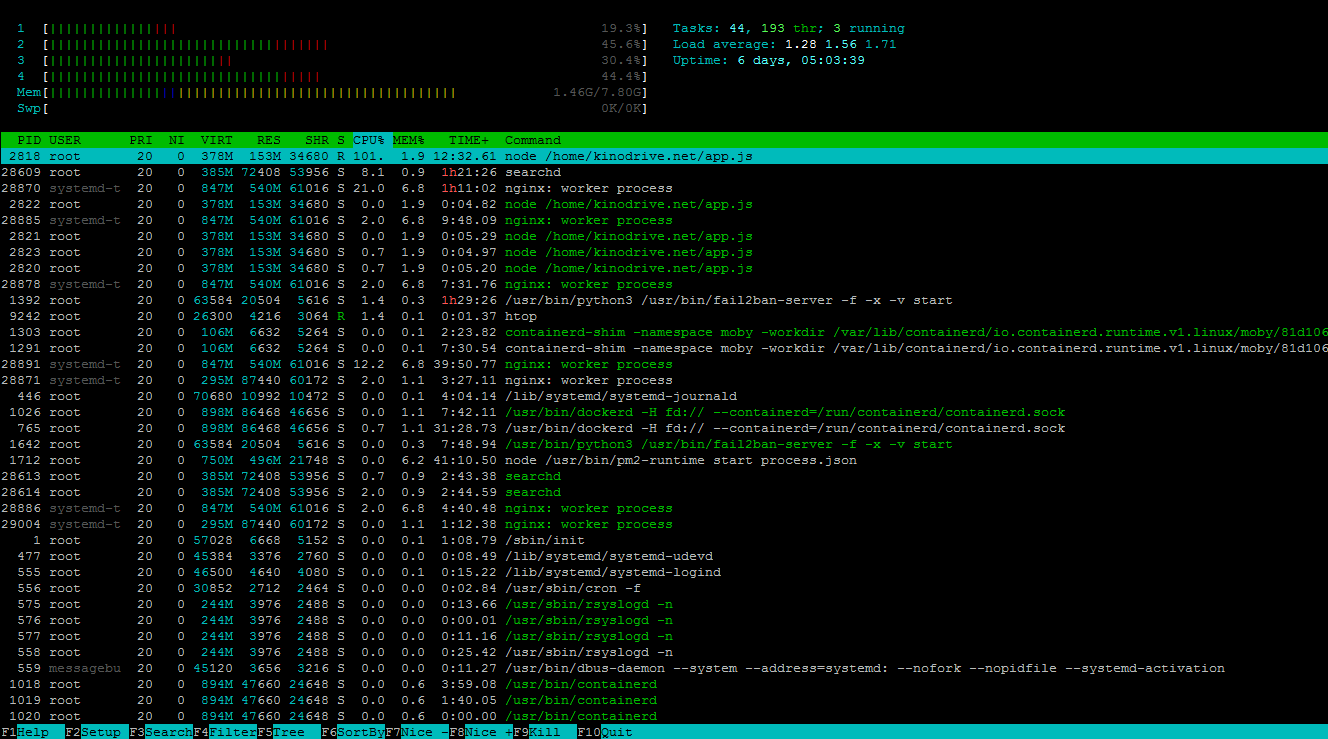This screenshot has height=739, width=1328.
Task: Sort by the VIRT column header
Action: [217, 140]
